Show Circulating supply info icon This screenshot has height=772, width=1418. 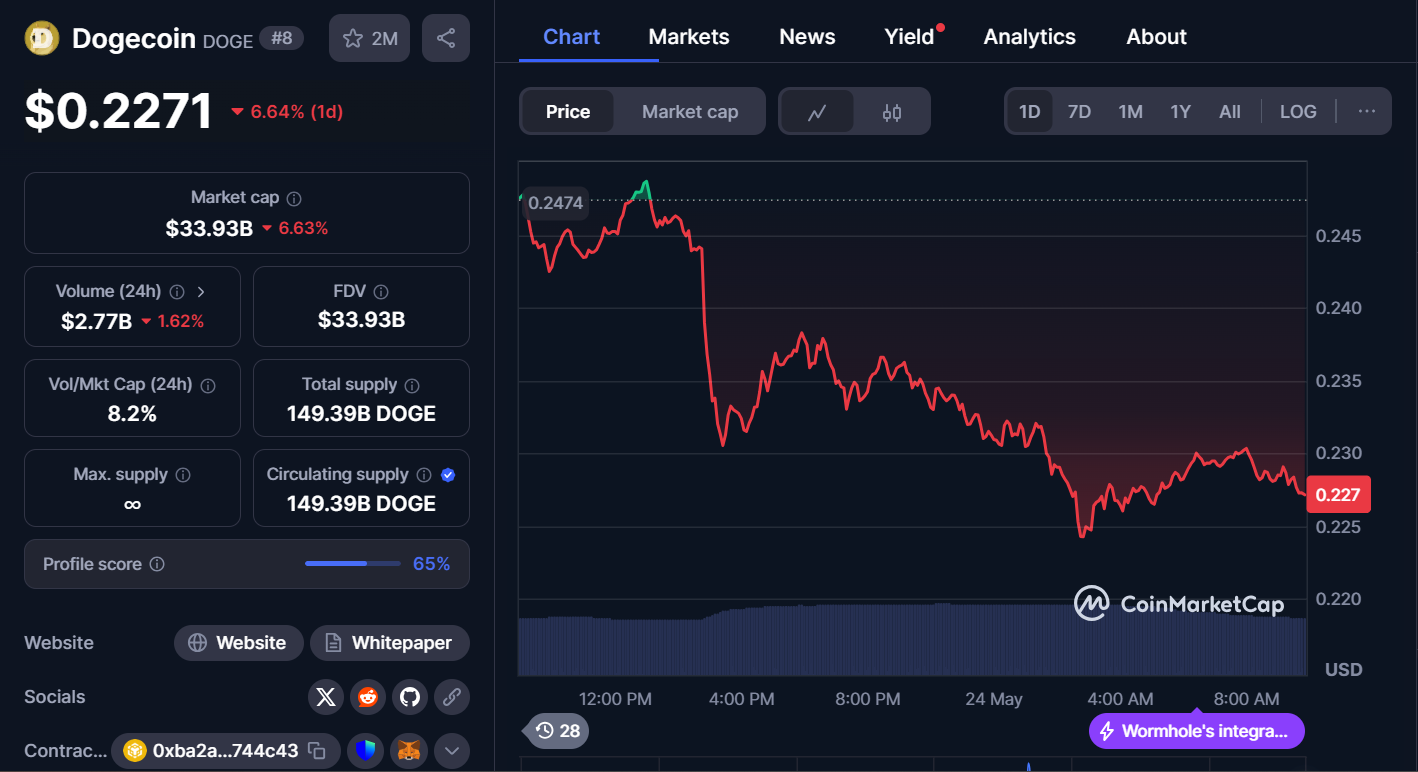pos(424,475)
